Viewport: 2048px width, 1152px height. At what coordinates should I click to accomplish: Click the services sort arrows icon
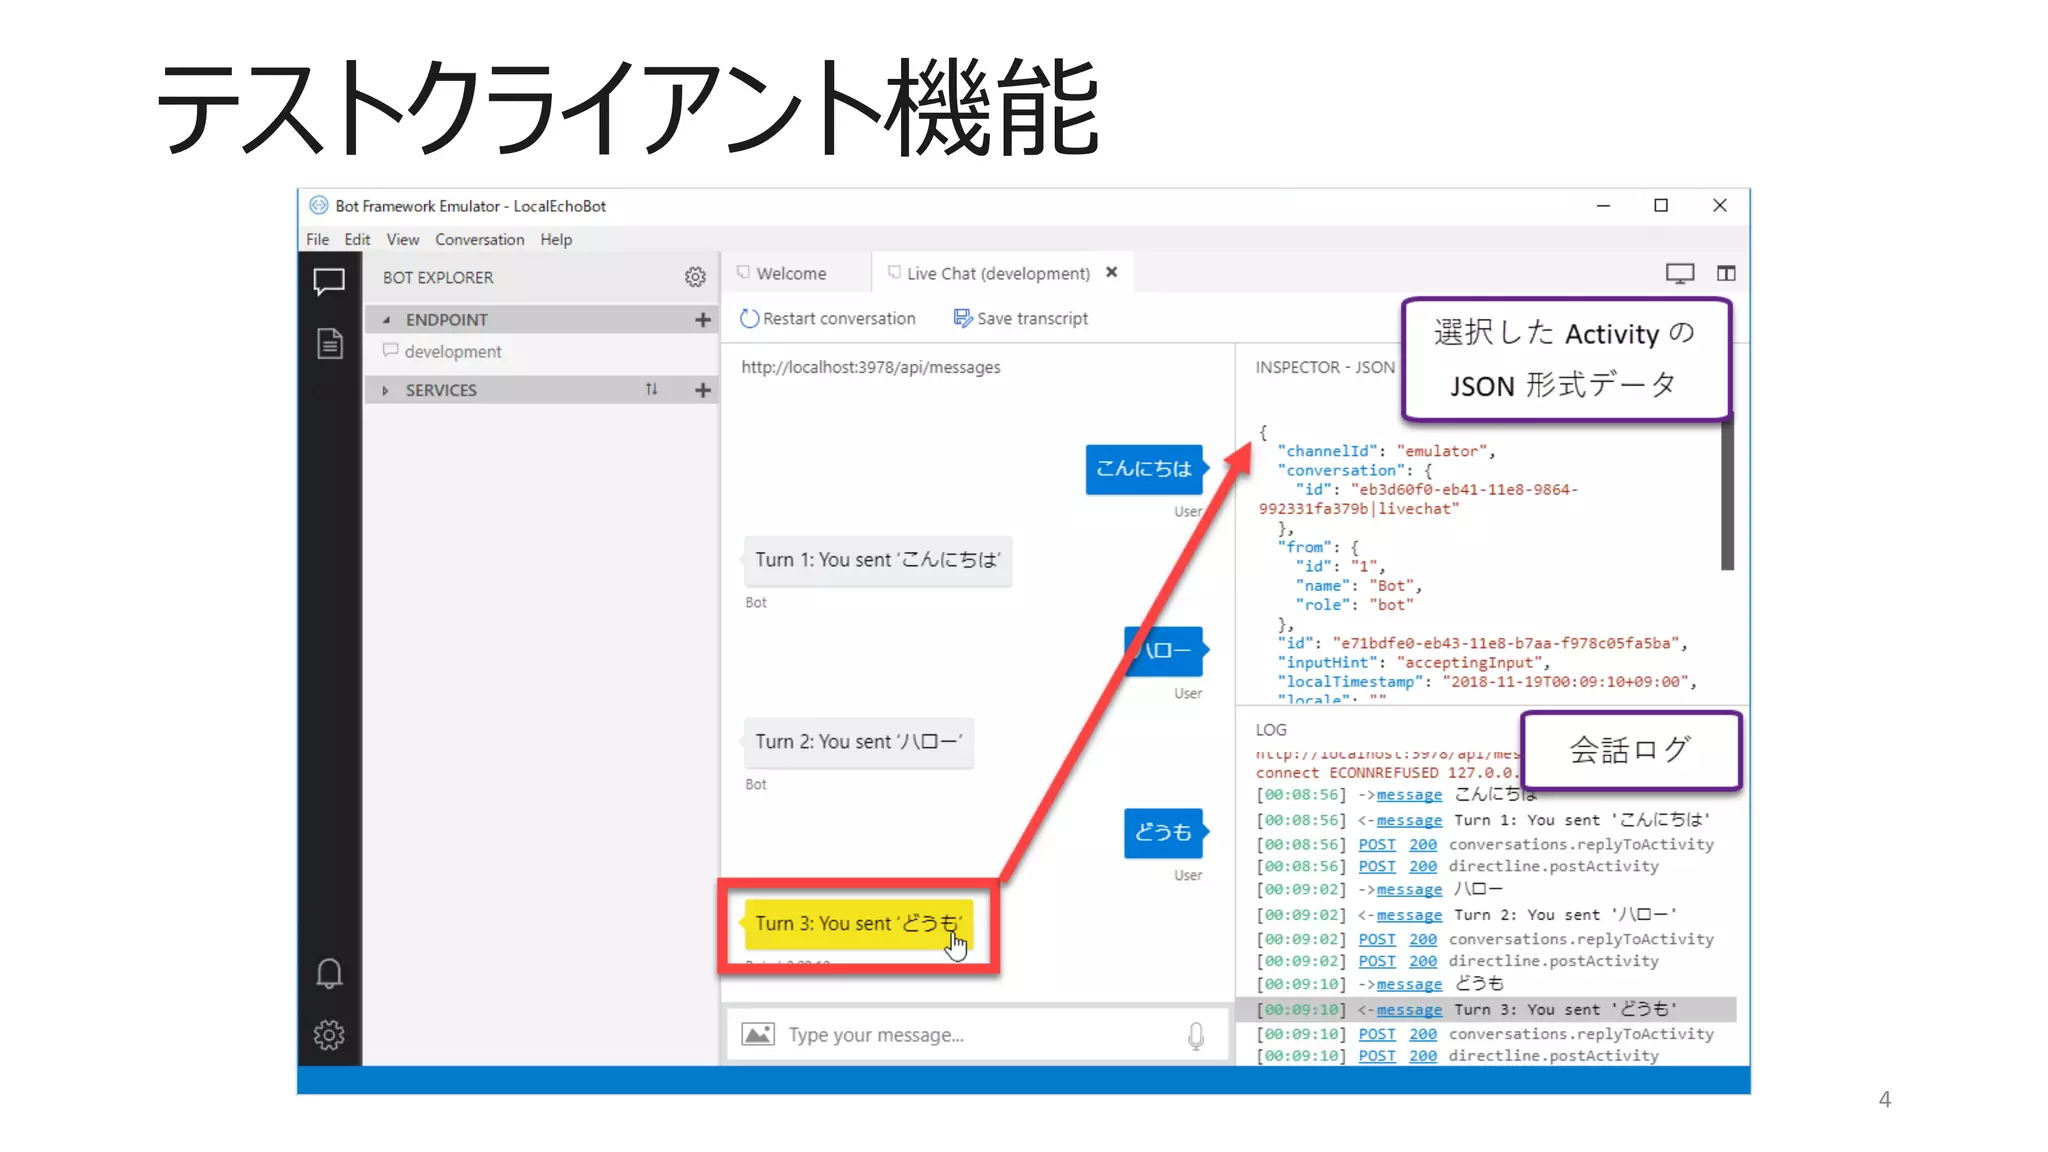652,390
